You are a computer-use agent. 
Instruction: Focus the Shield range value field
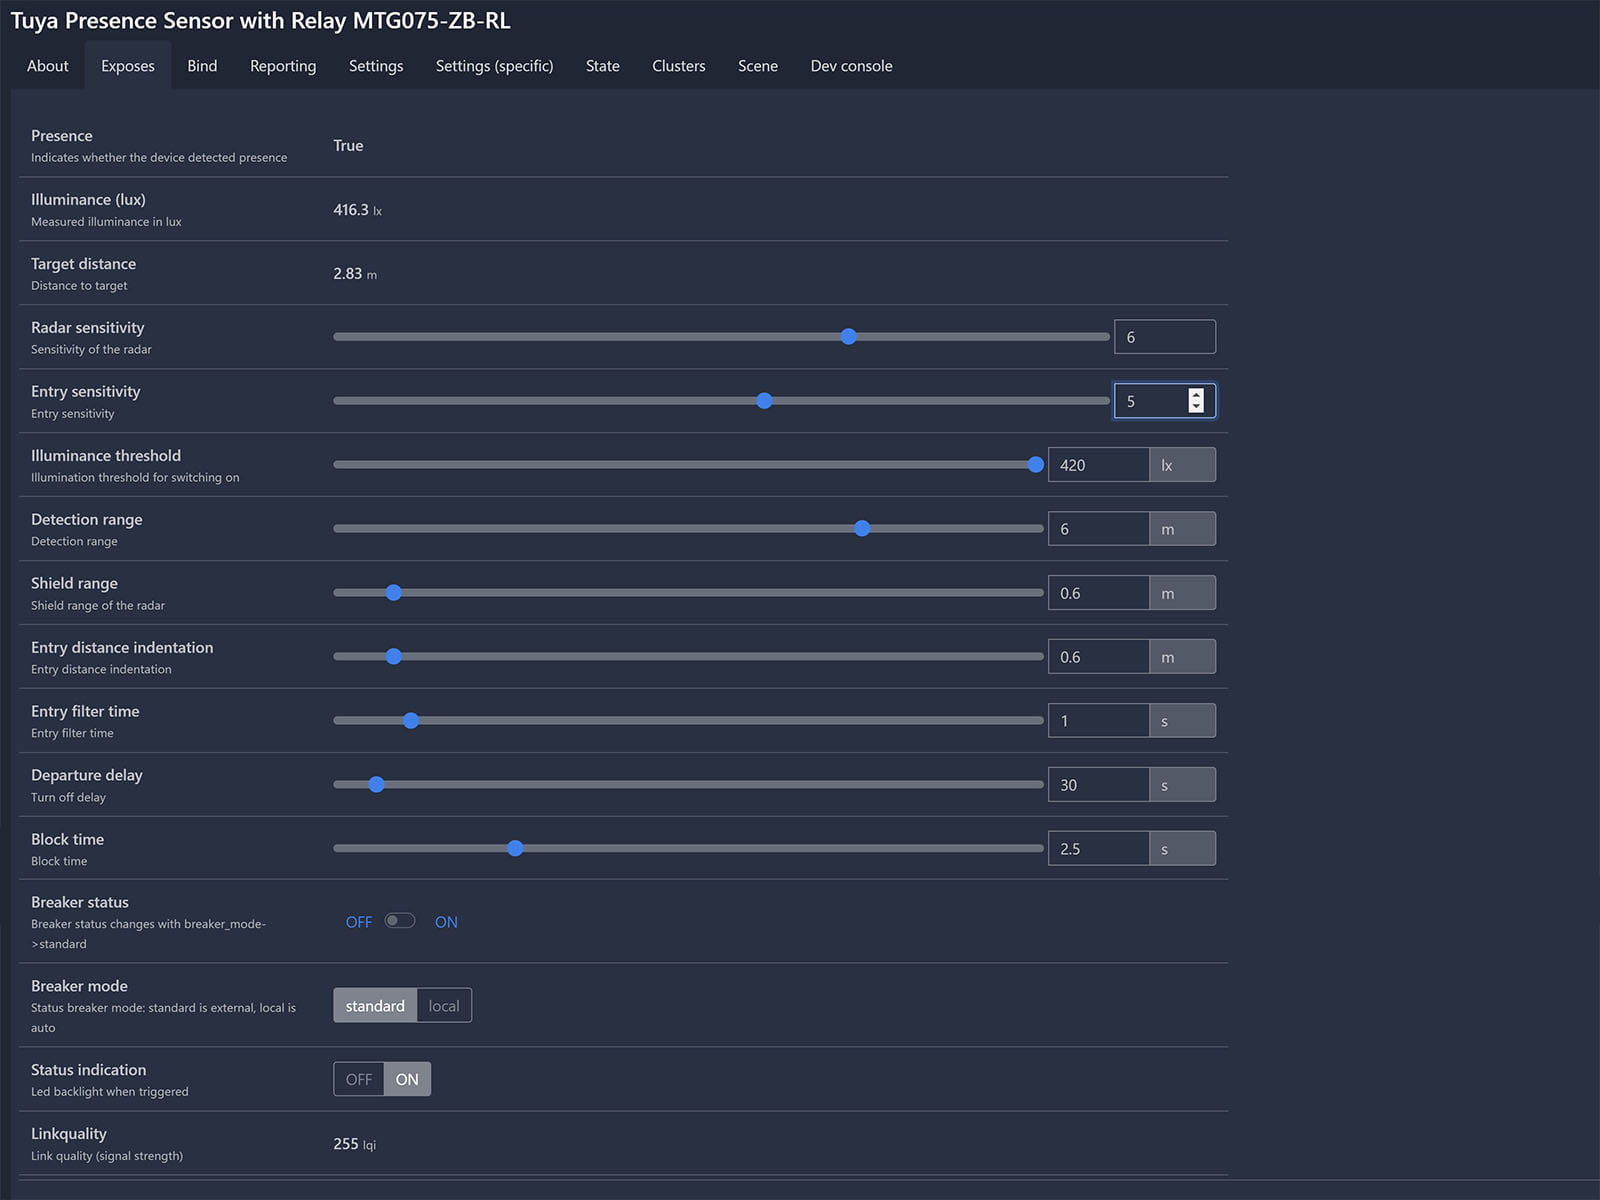pos(1098,593)
